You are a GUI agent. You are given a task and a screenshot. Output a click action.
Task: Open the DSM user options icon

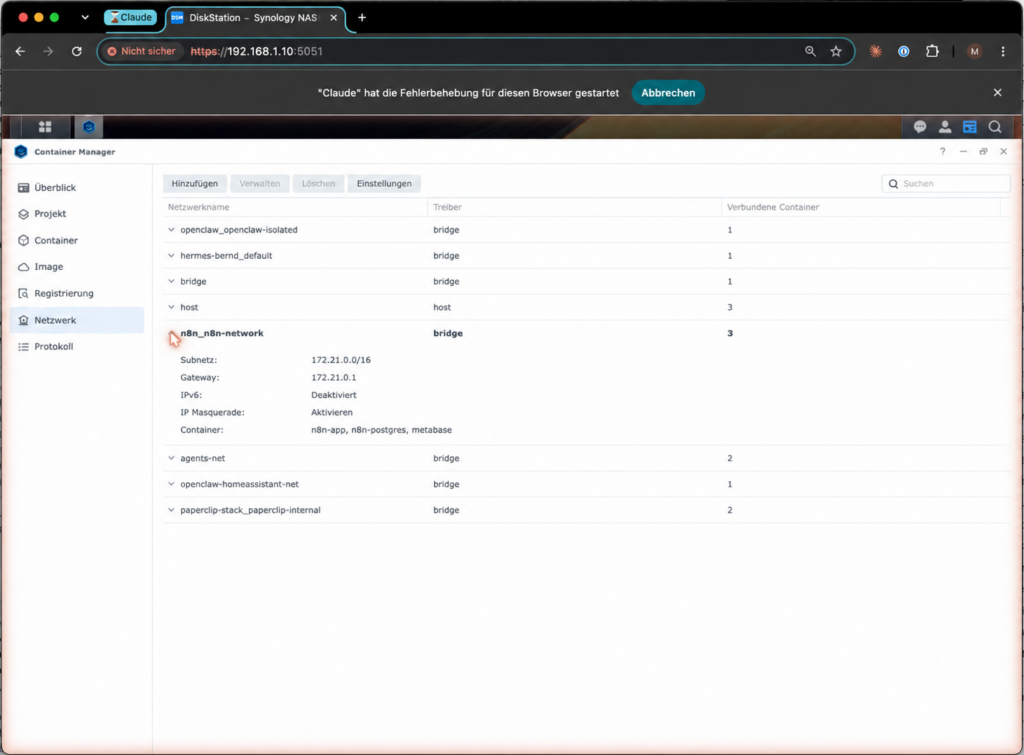click(x=944, y=127)
